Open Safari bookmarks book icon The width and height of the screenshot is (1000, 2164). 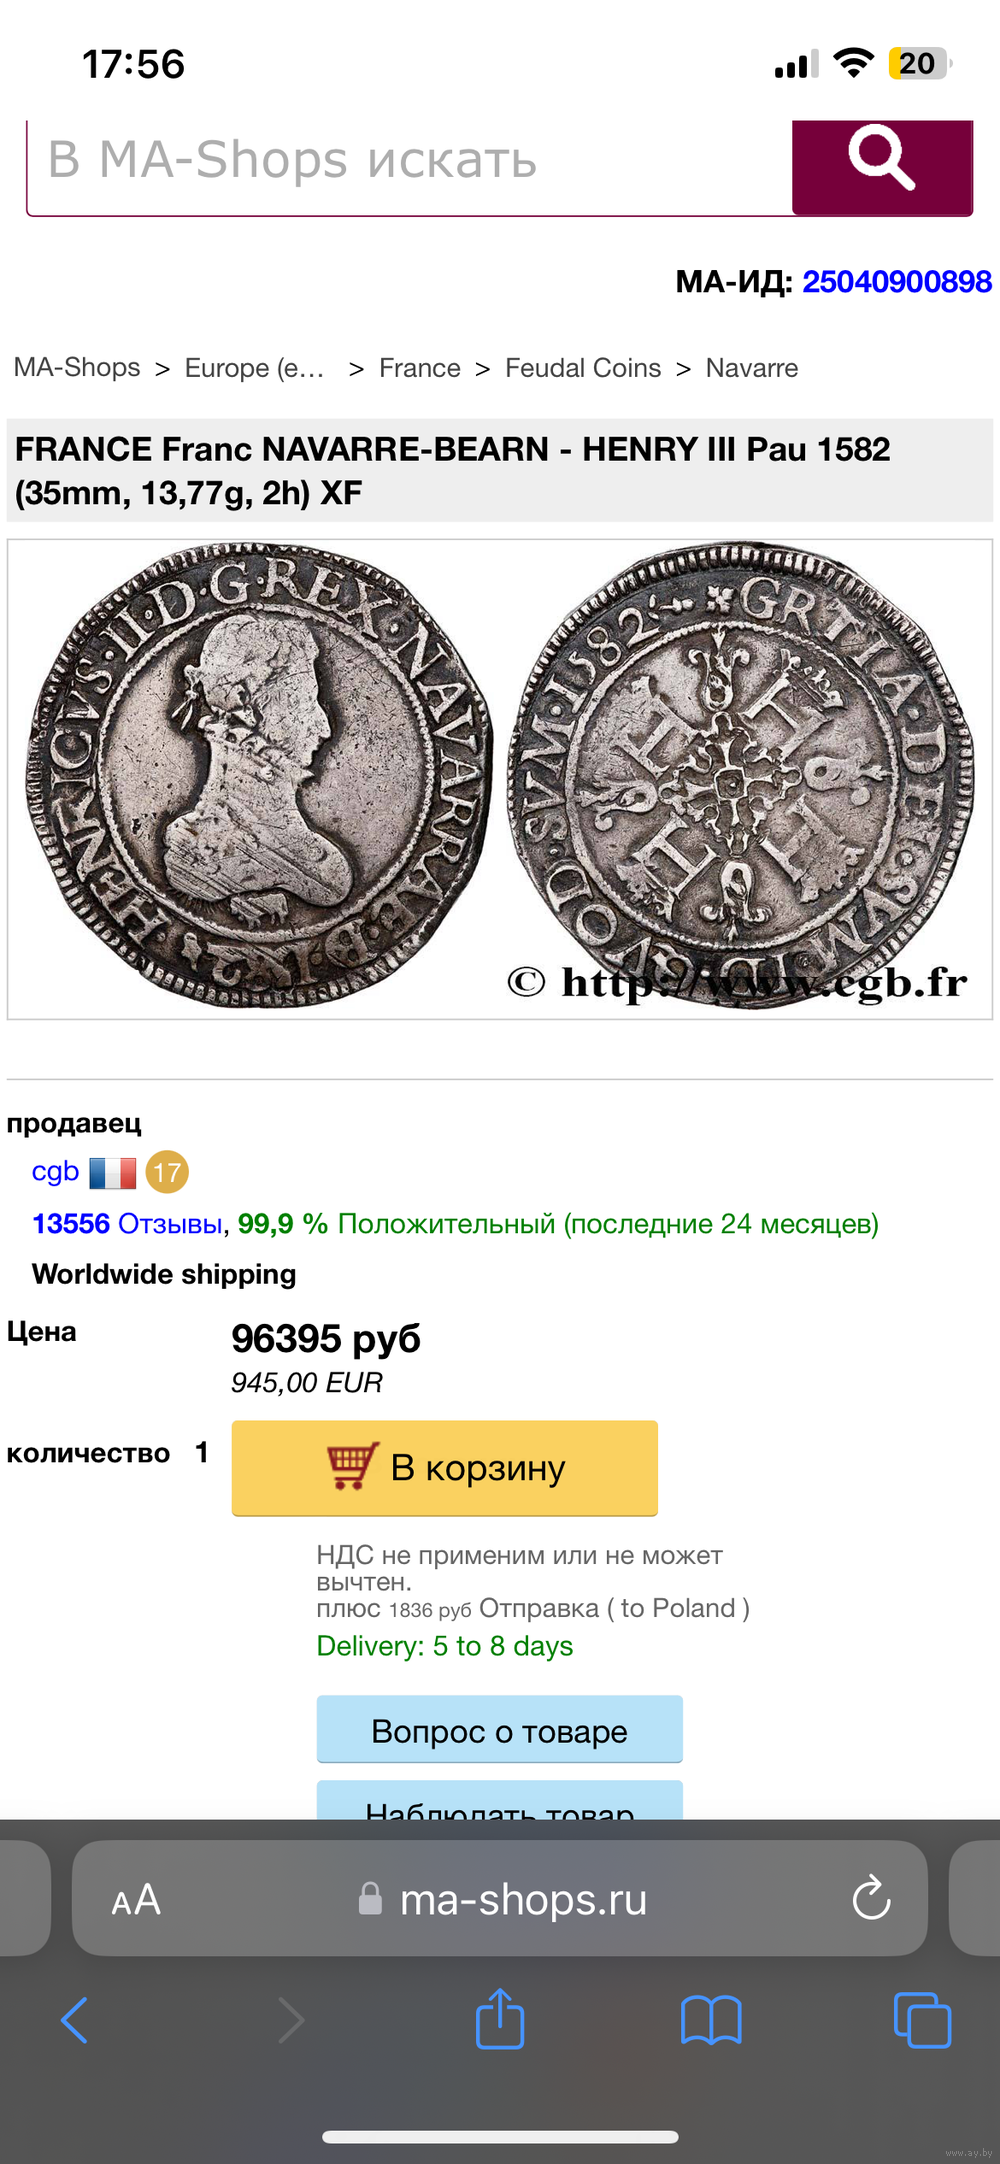(711, 2020)
